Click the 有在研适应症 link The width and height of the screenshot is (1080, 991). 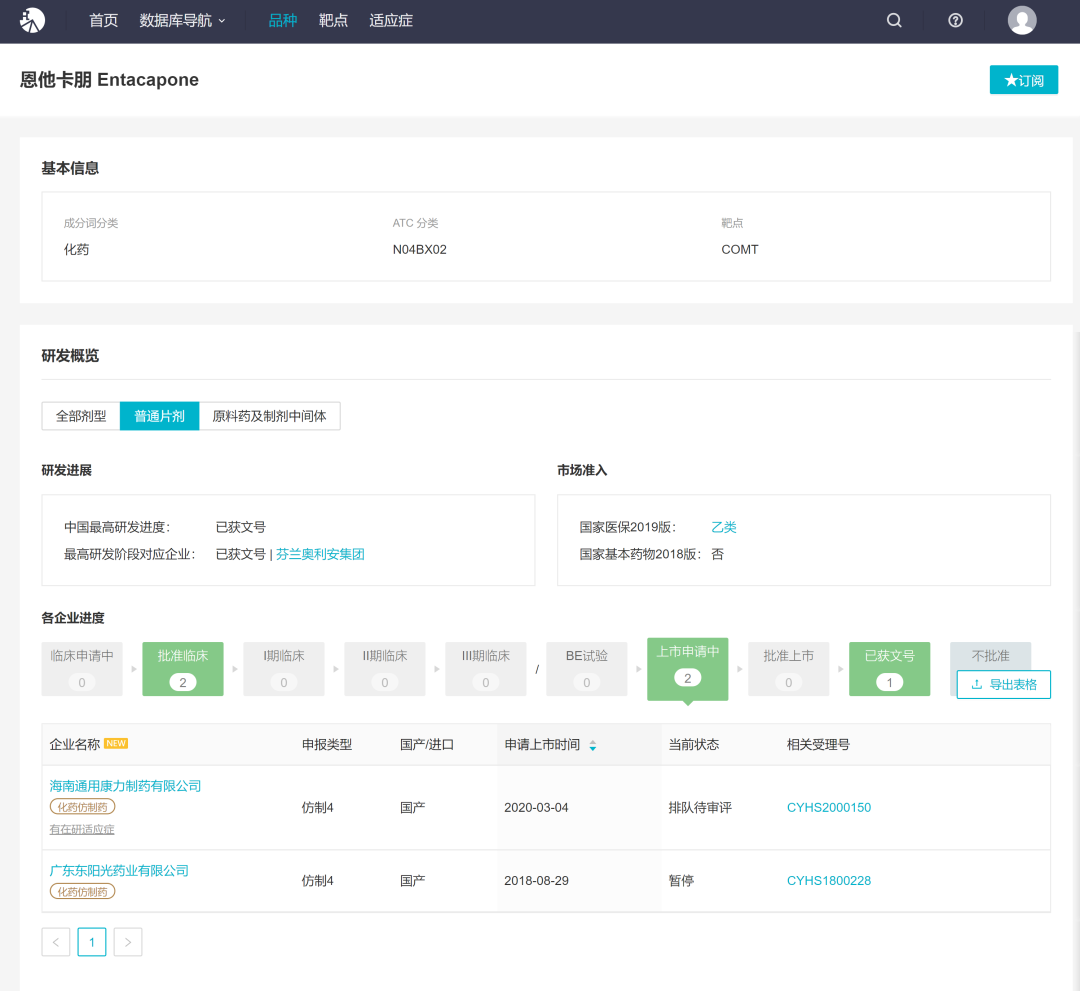pos(82,829)
